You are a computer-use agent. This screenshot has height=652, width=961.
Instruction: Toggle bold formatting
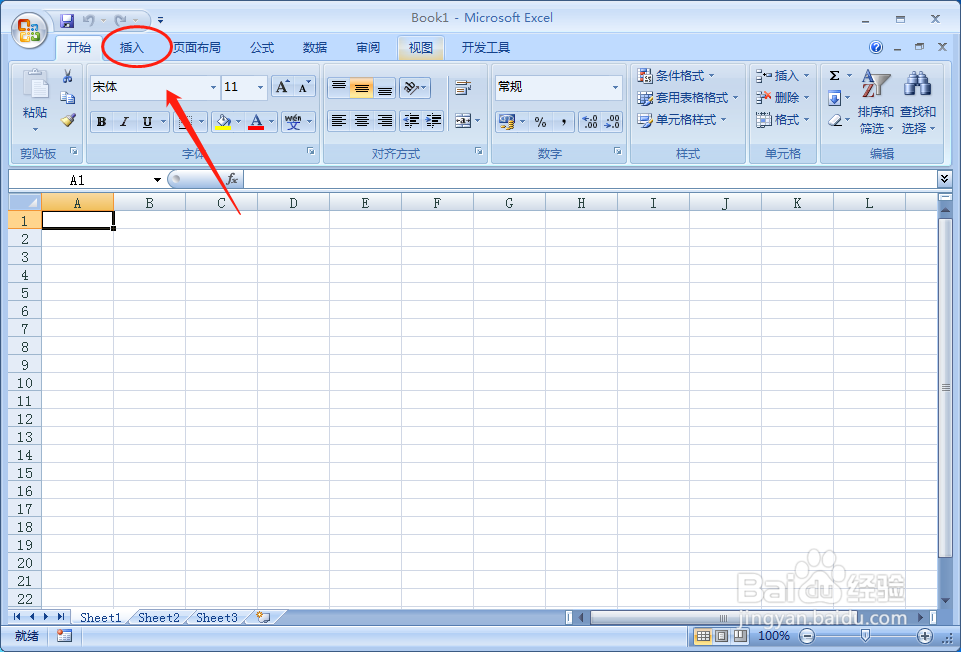pos(102,122)
